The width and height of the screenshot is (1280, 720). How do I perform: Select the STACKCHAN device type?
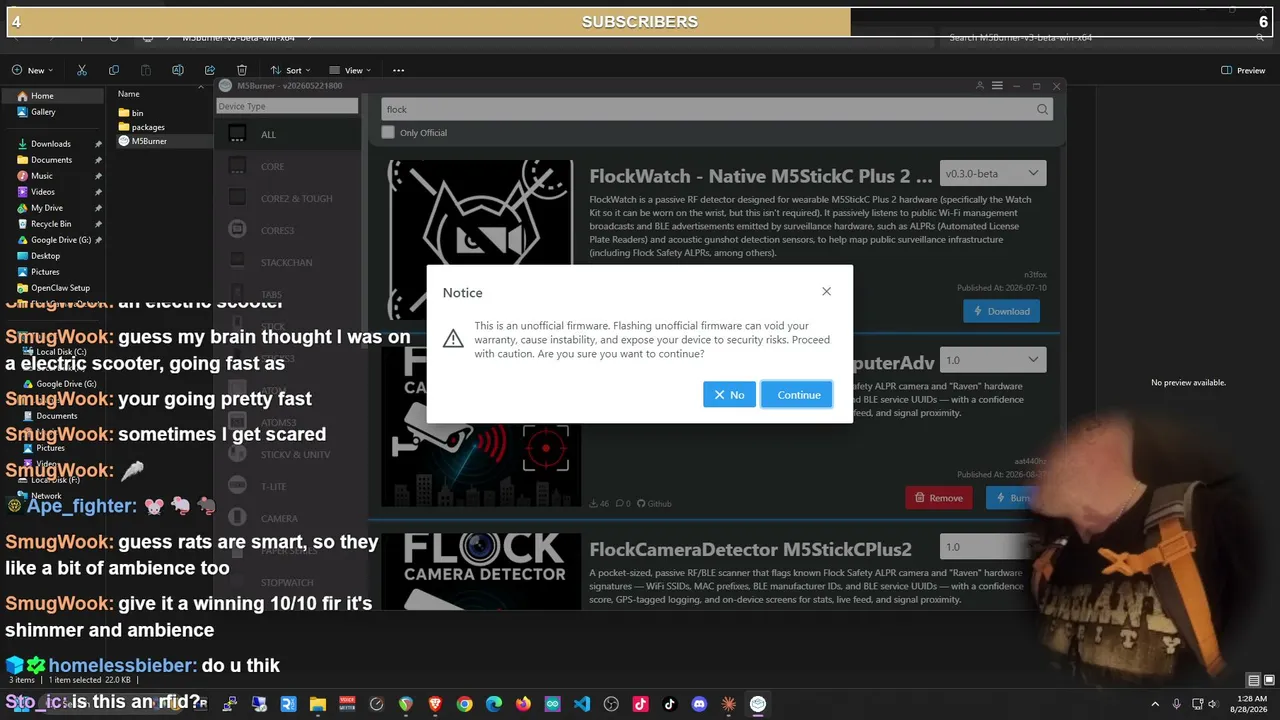coord(287,262)
